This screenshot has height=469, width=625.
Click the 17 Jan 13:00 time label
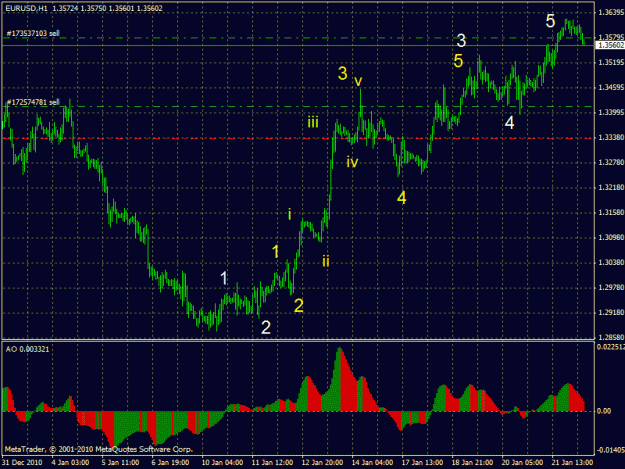pyautogui.click(x=423, y=463)
